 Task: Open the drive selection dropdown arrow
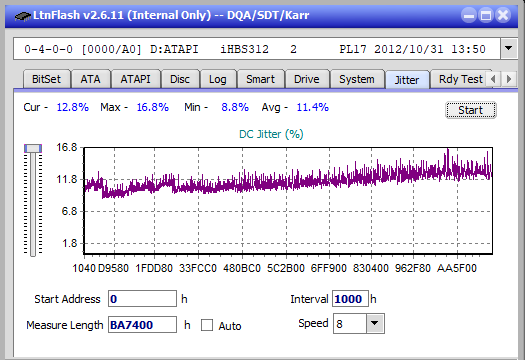pyautogui.click(x=509, y=49)
